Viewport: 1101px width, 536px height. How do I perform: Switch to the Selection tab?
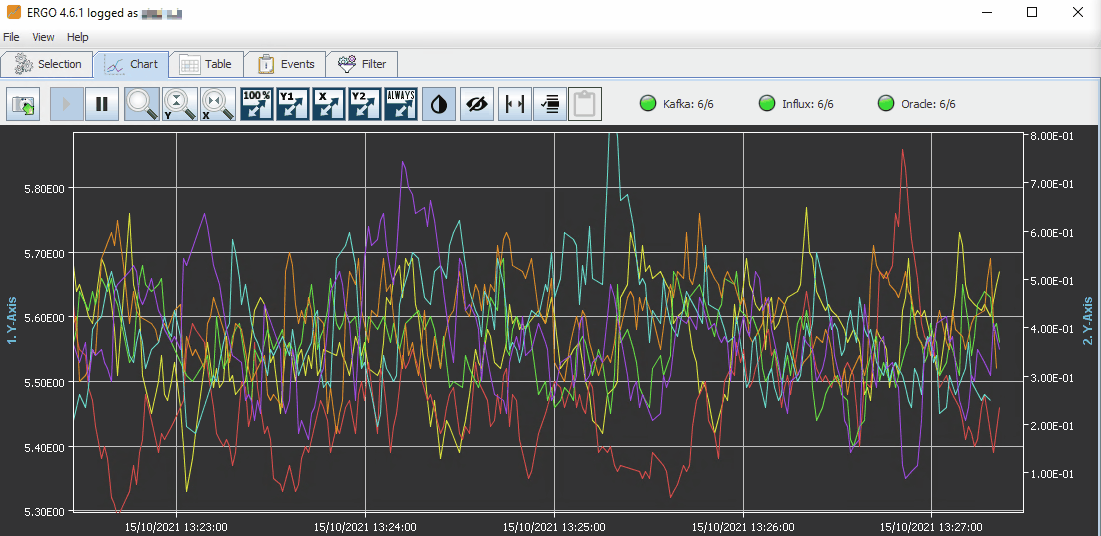click(47, 64)
